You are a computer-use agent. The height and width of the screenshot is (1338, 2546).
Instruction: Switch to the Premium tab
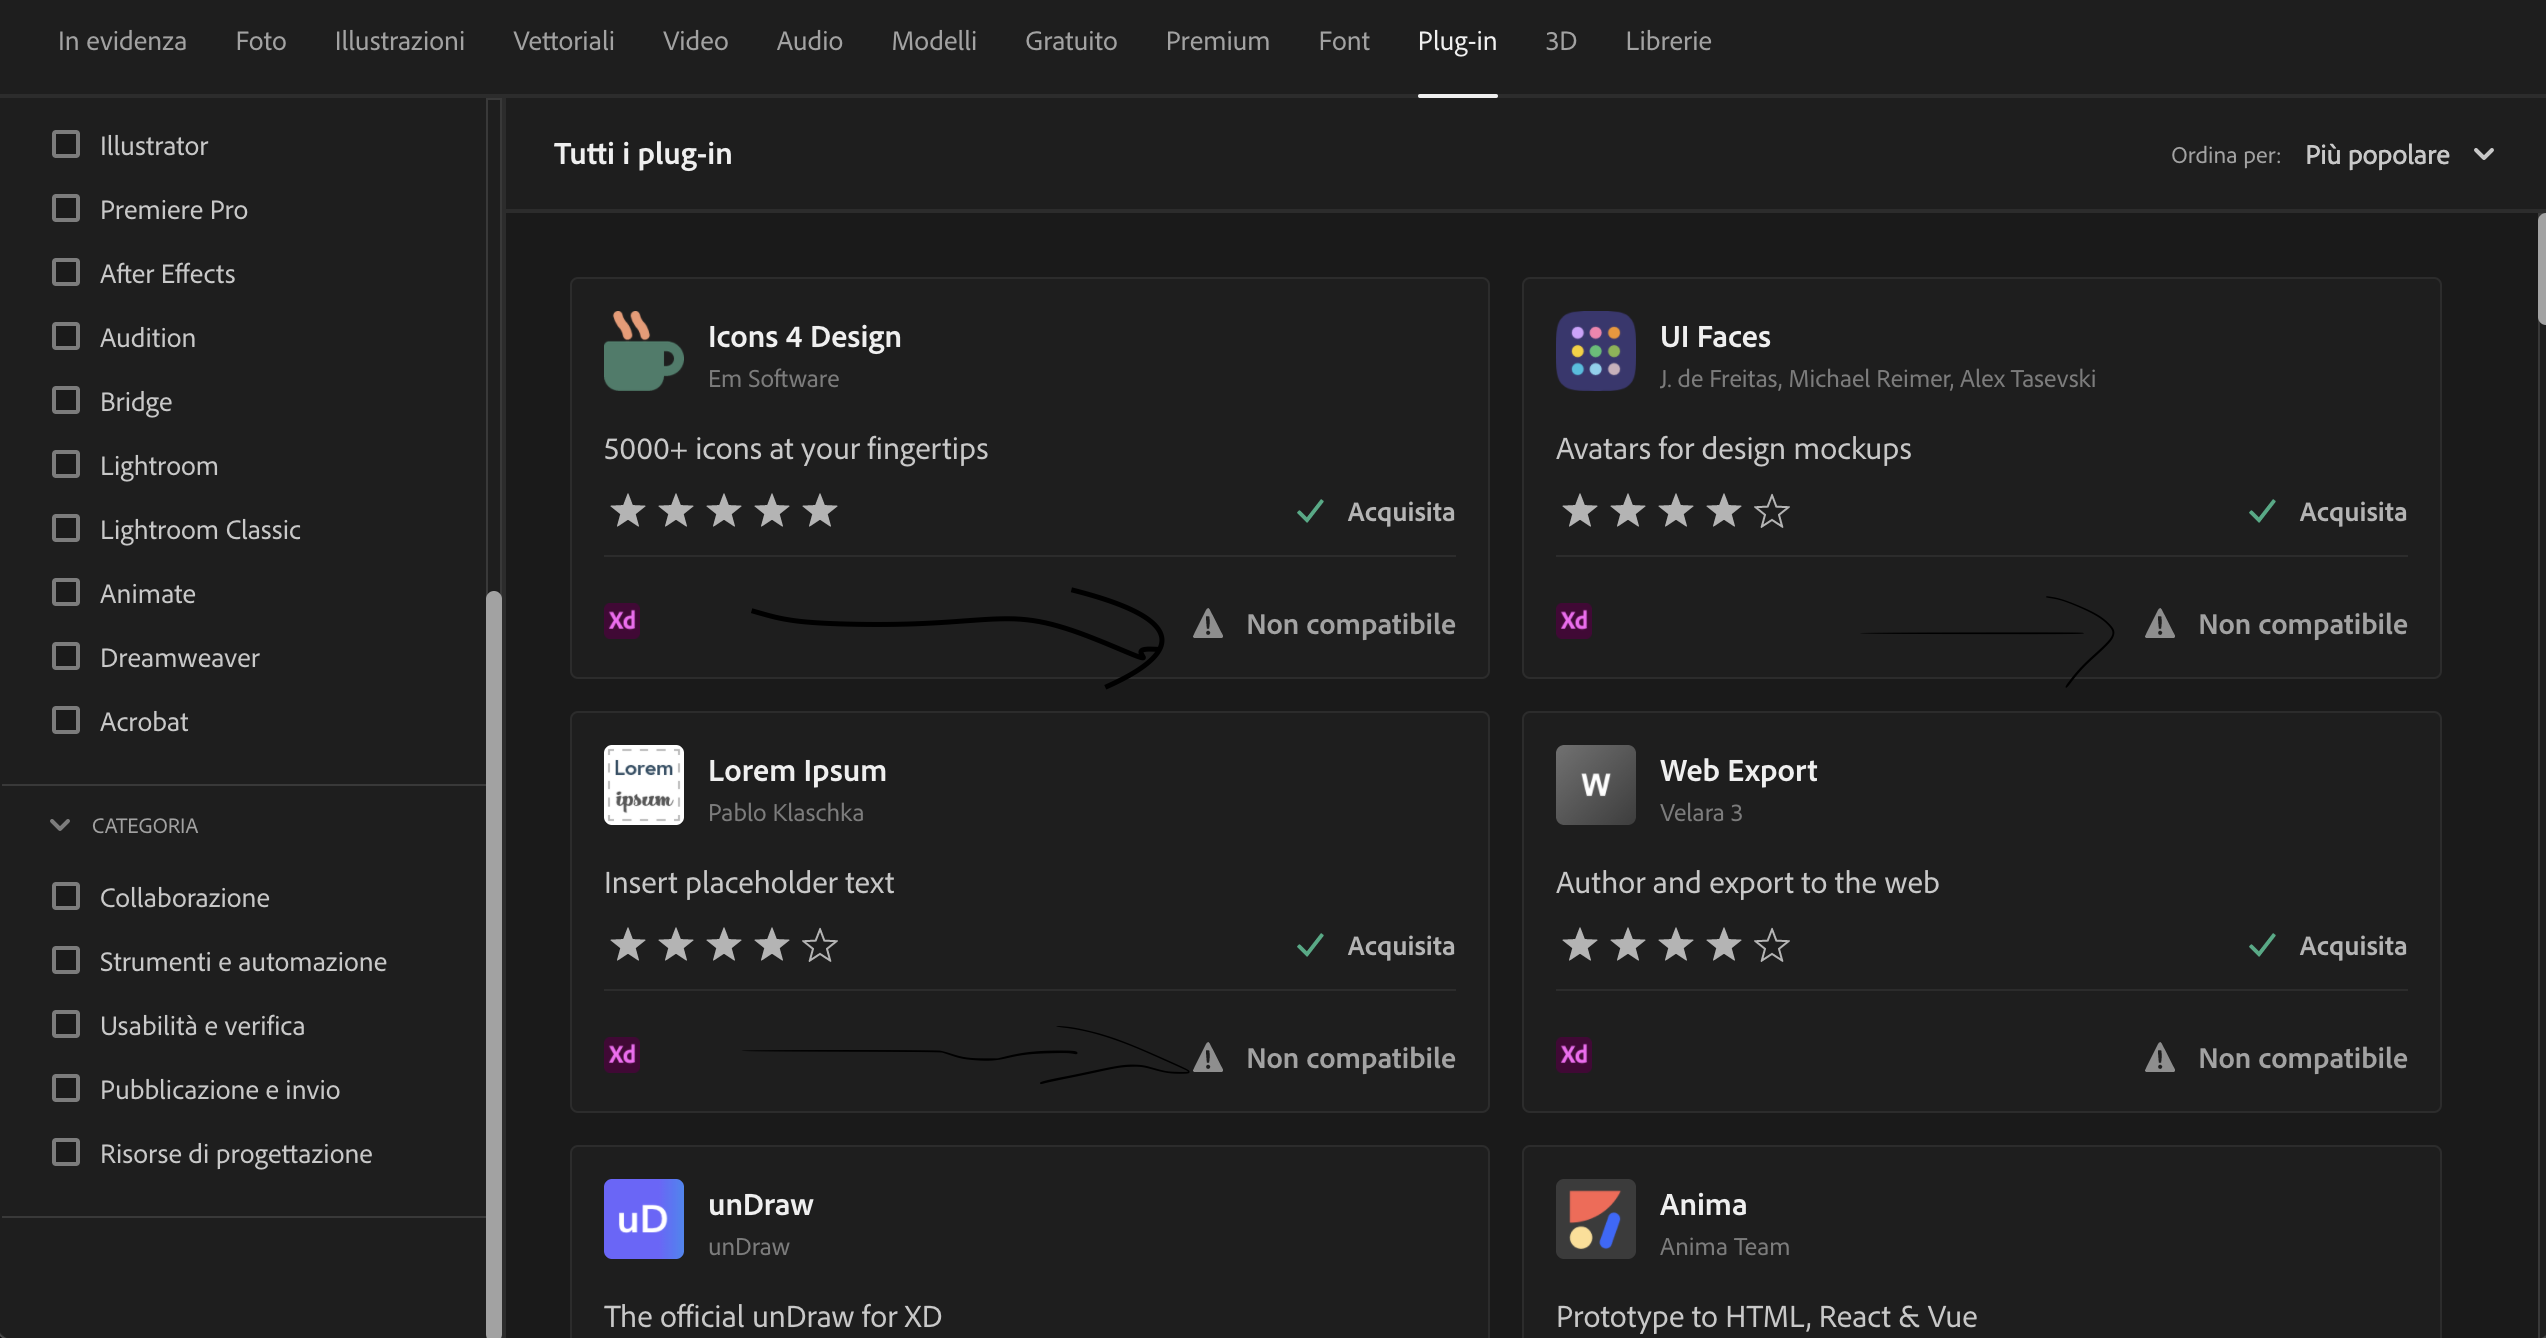1218,41
